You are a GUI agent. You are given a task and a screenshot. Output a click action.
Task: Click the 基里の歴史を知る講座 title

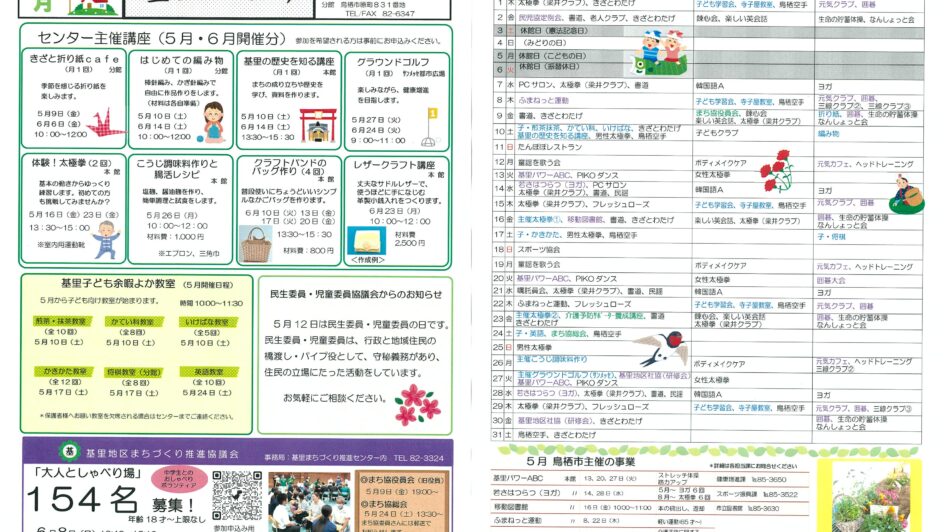pyautogui.click(x=289, y=61)
